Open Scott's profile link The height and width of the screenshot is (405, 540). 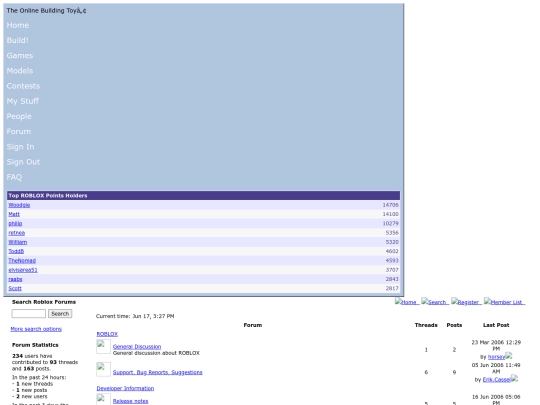[x=15, y=289]
